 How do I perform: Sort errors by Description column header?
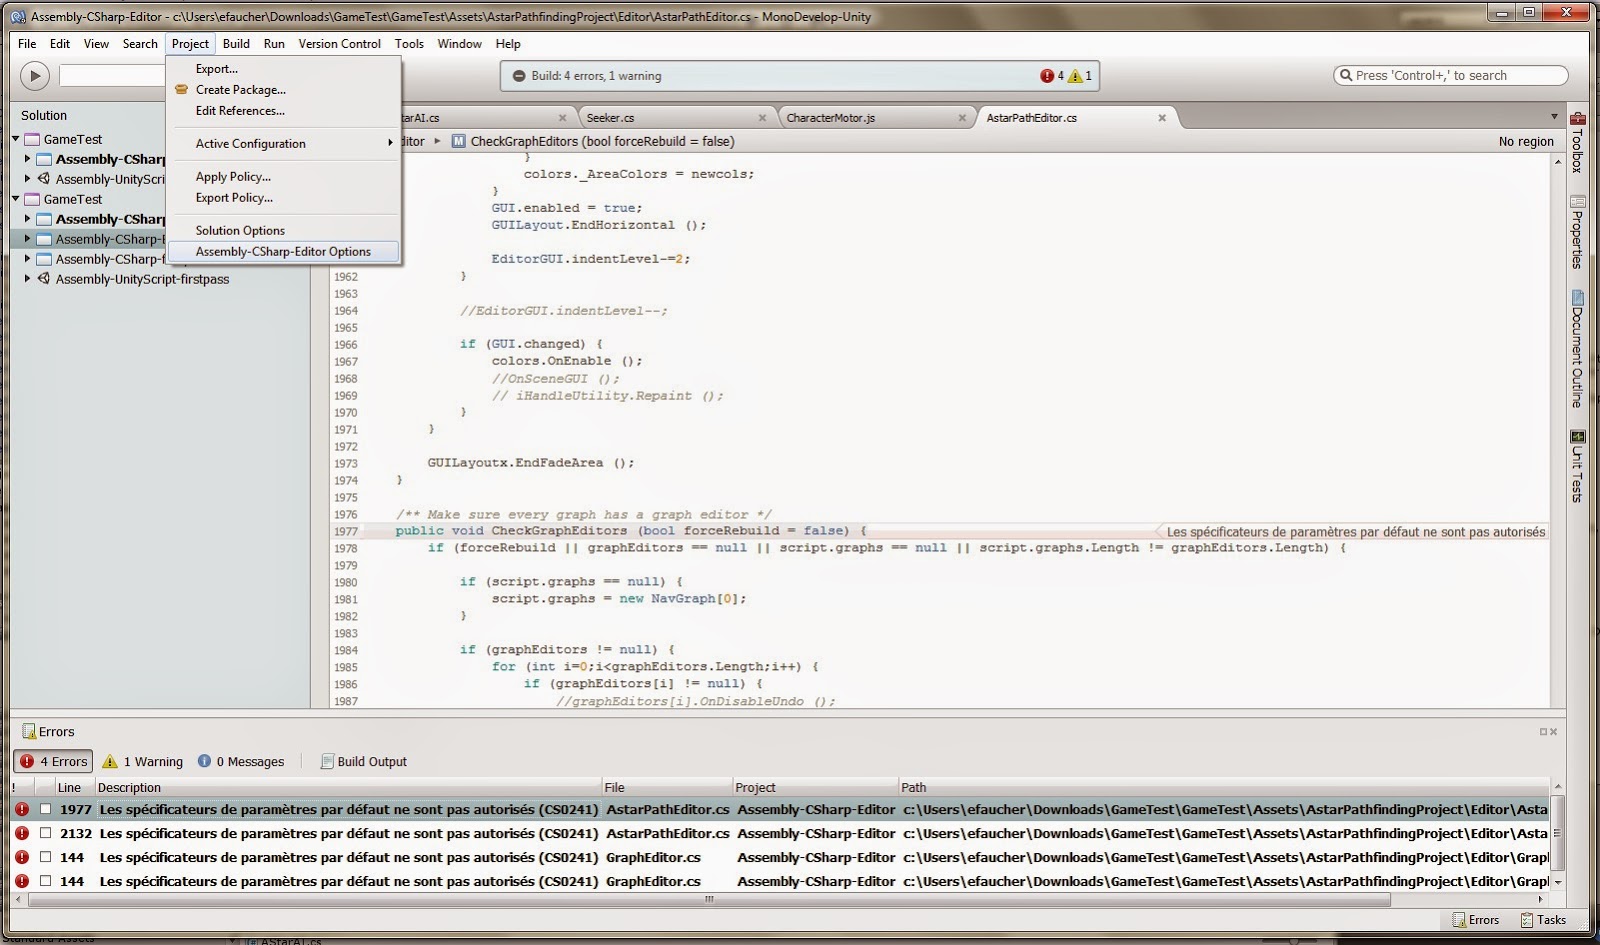[347, 788]
